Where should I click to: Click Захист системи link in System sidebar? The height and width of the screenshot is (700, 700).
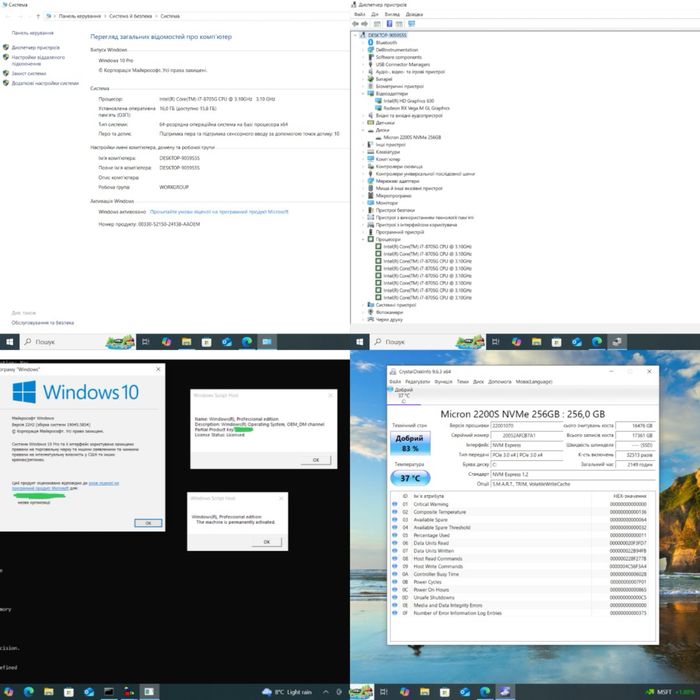(x=29, y=73)
